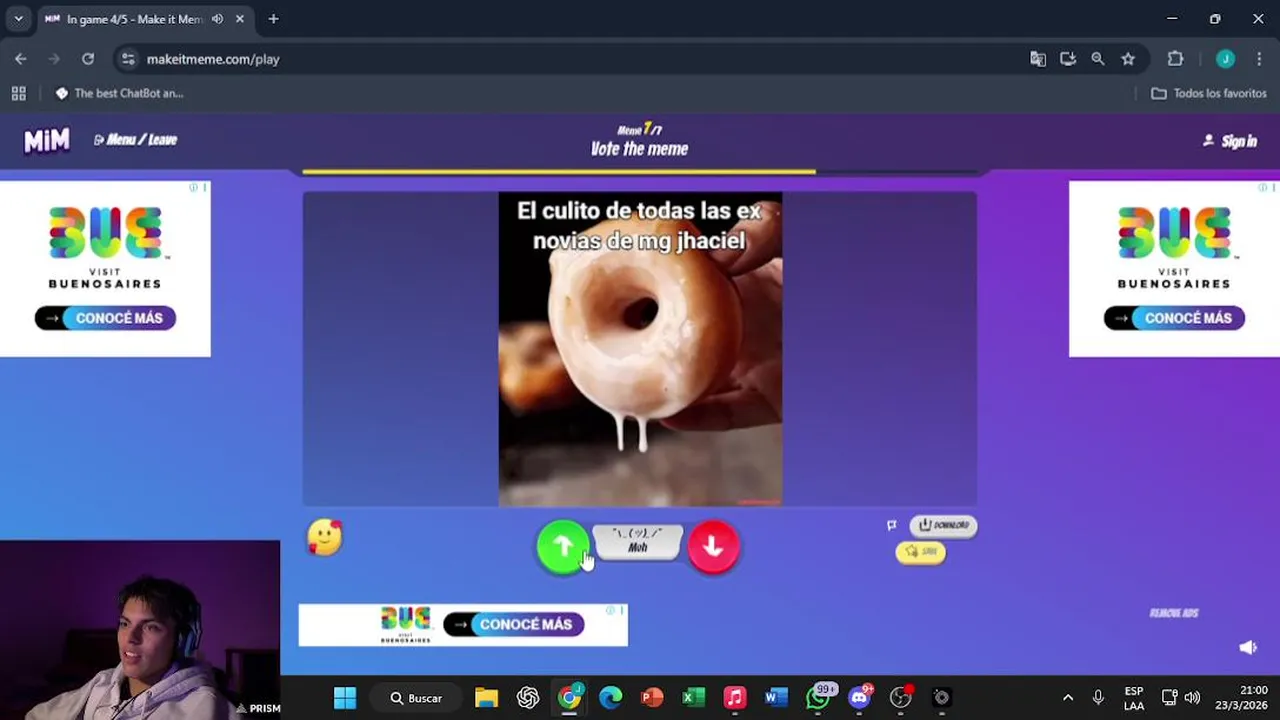Open the apps grid in bookmarks bar
The height and width of the screenshot is (720, 1280).
tap(18, 93)
